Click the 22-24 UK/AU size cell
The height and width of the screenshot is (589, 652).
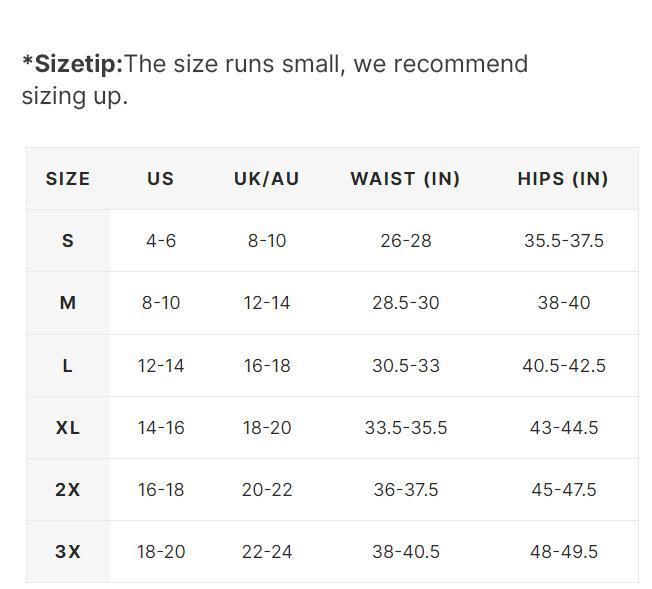(x=267, y=552)
